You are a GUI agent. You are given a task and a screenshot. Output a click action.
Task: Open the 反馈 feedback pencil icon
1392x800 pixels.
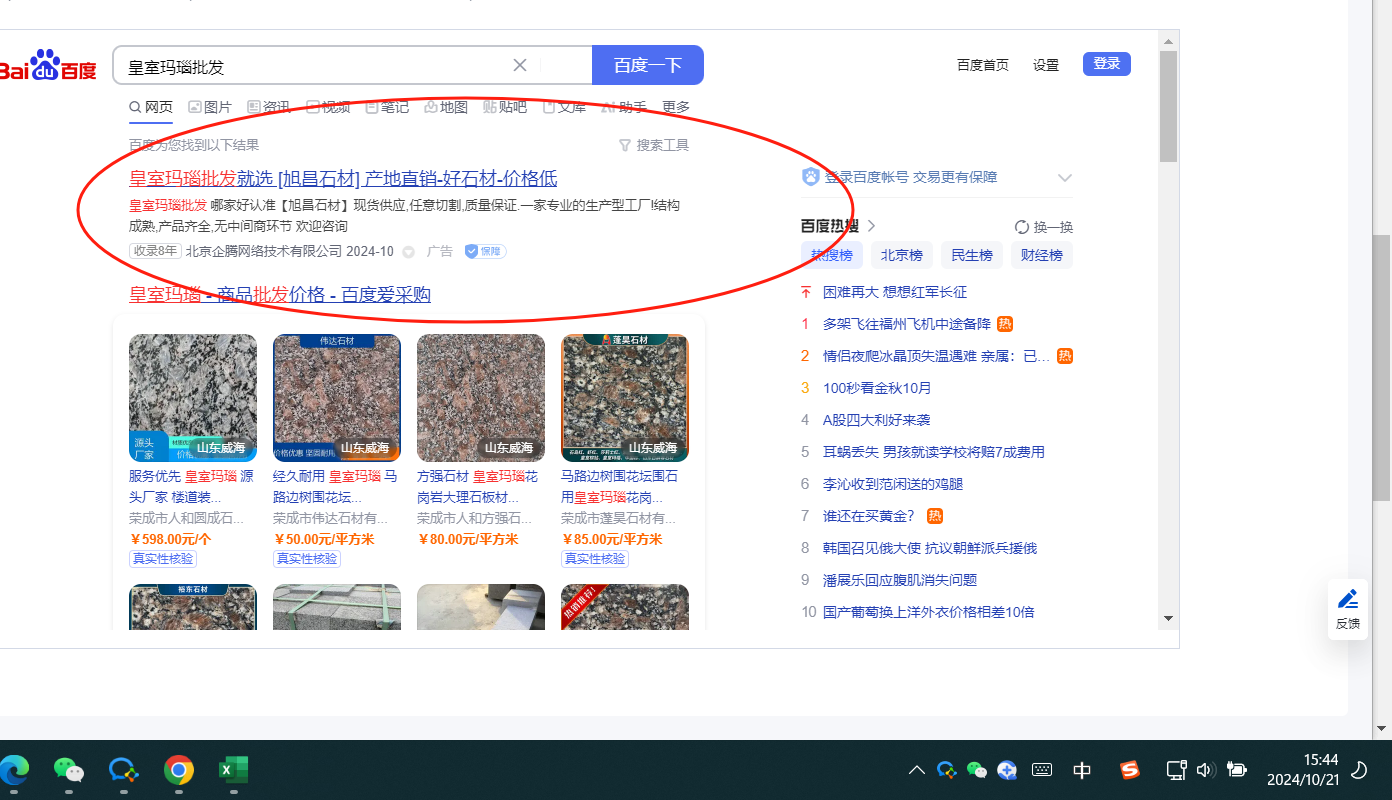point(1347,608)
